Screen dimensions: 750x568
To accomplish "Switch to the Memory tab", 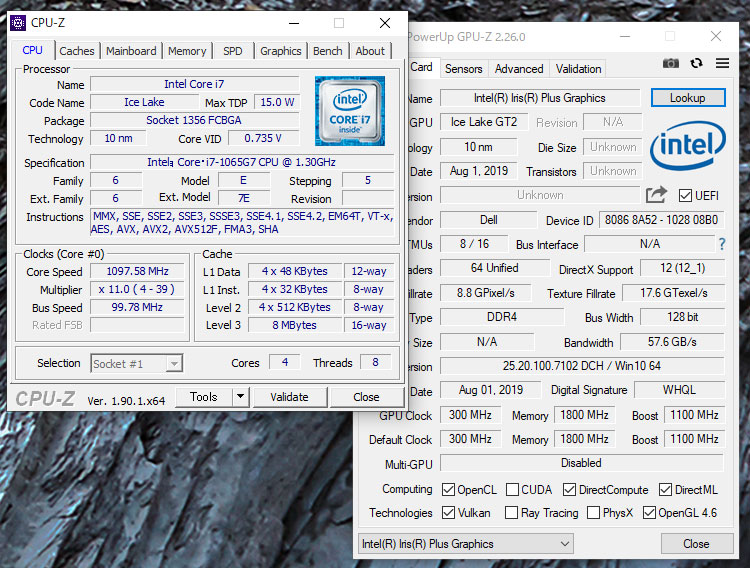I will tap(187, 51).
